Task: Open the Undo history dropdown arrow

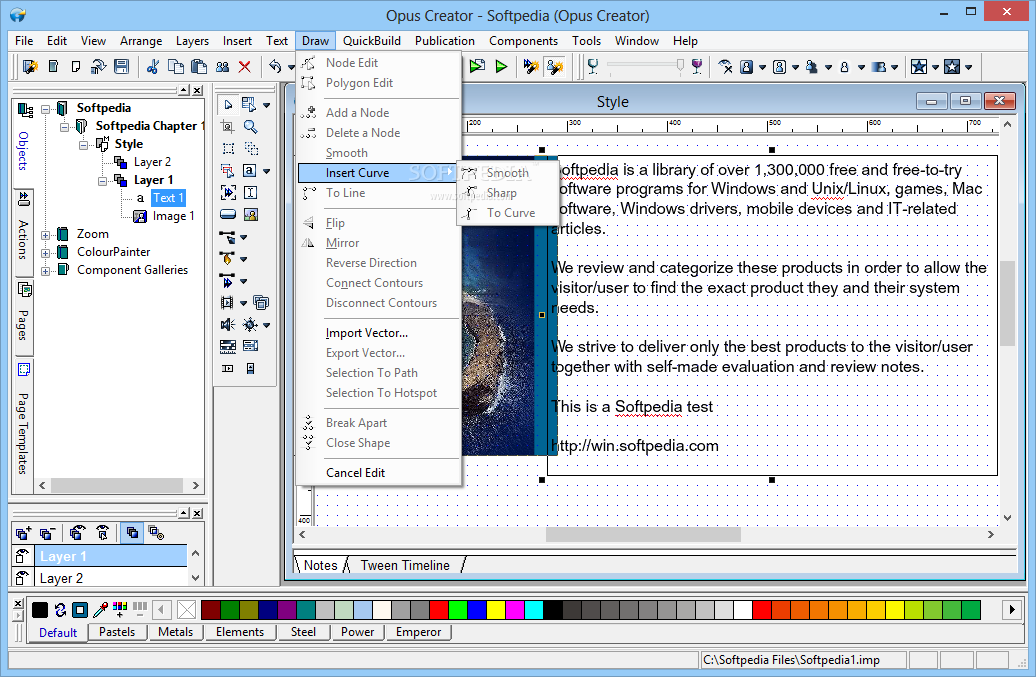Action: [x=290, y=67]
